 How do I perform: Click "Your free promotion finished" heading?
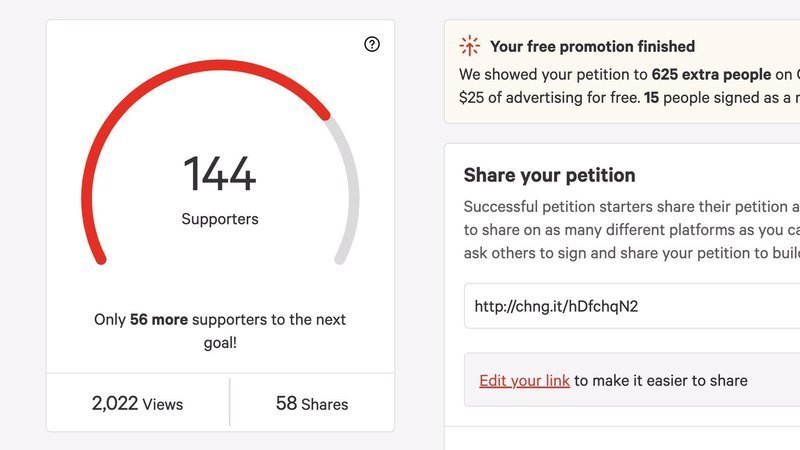(592, 46)
